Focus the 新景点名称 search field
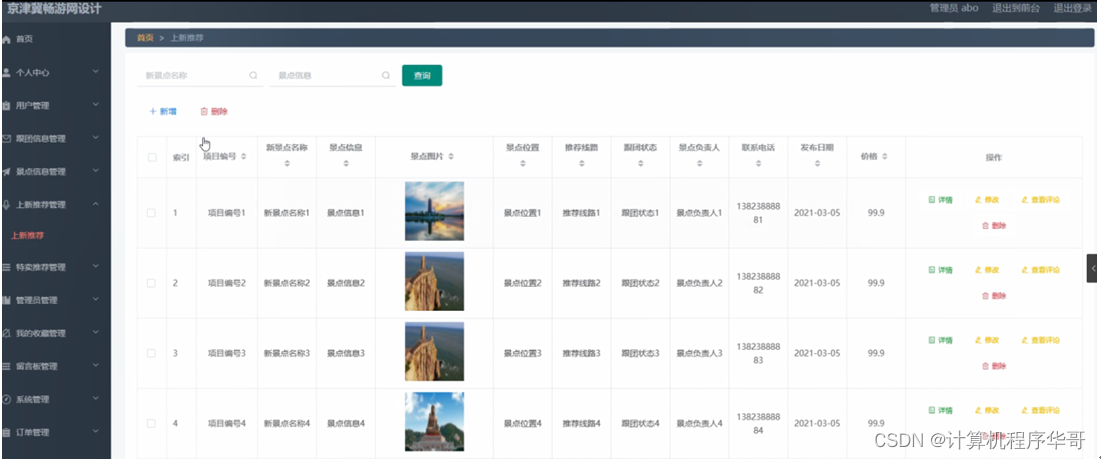 point(199,75)
